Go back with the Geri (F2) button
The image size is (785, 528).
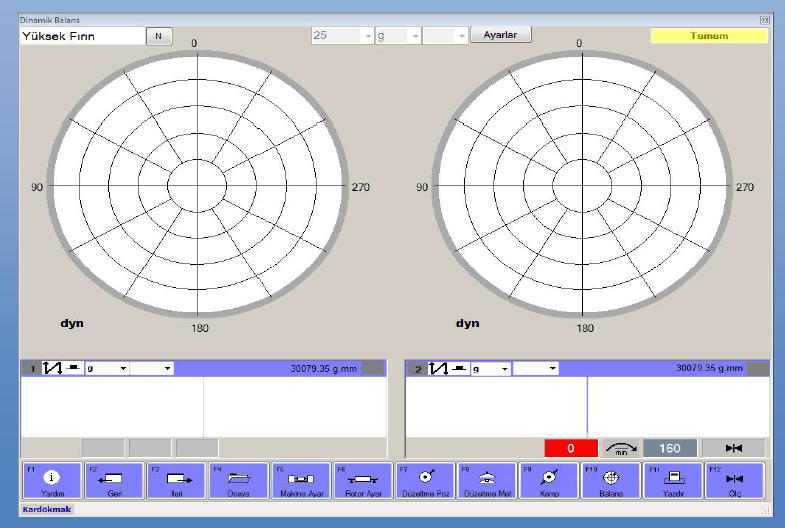click(x=113, y=479)
